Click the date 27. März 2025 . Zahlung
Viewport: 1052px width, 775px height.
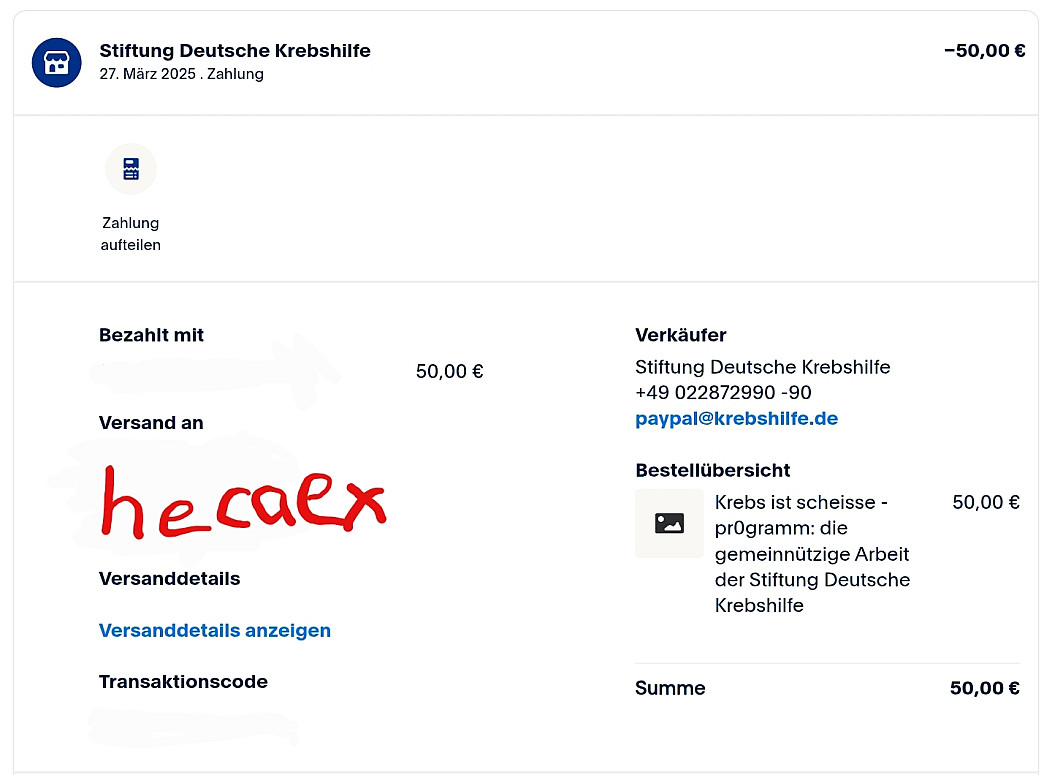[x=181, y=74]
